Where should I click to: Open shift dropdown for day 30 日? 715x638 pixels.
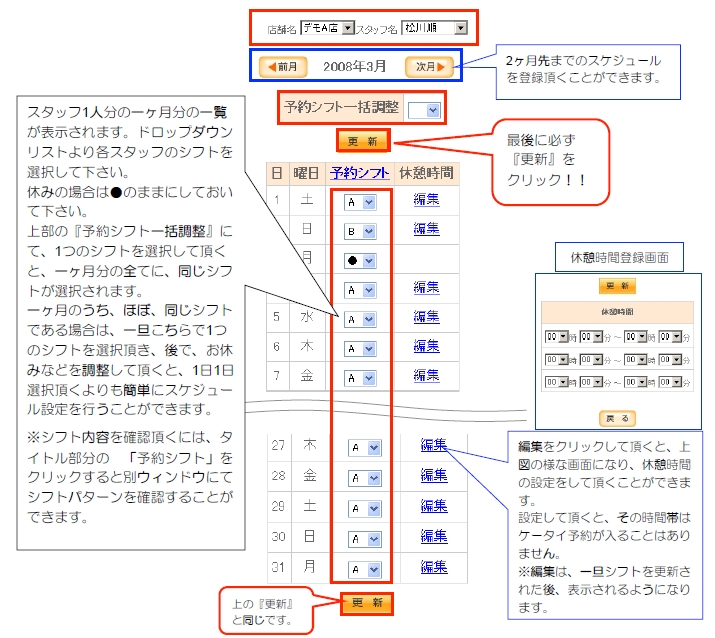361,538
